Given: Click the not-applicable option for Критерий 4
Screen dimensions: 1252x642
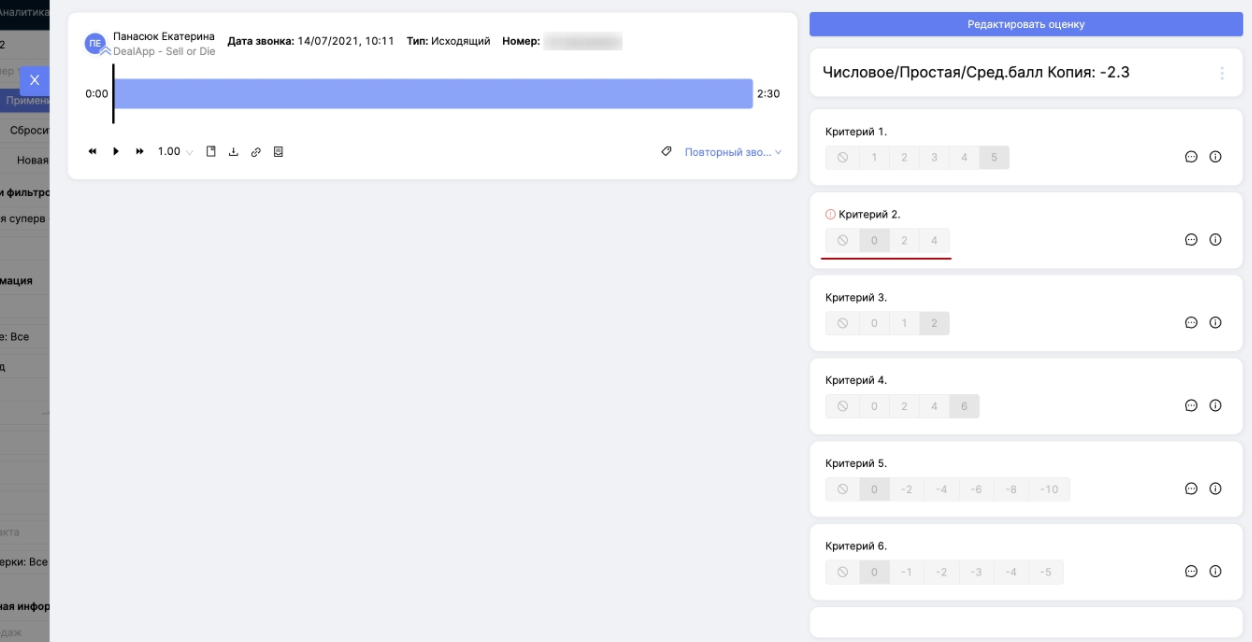Looking at the screenshot, I should [x=843, y=406].
